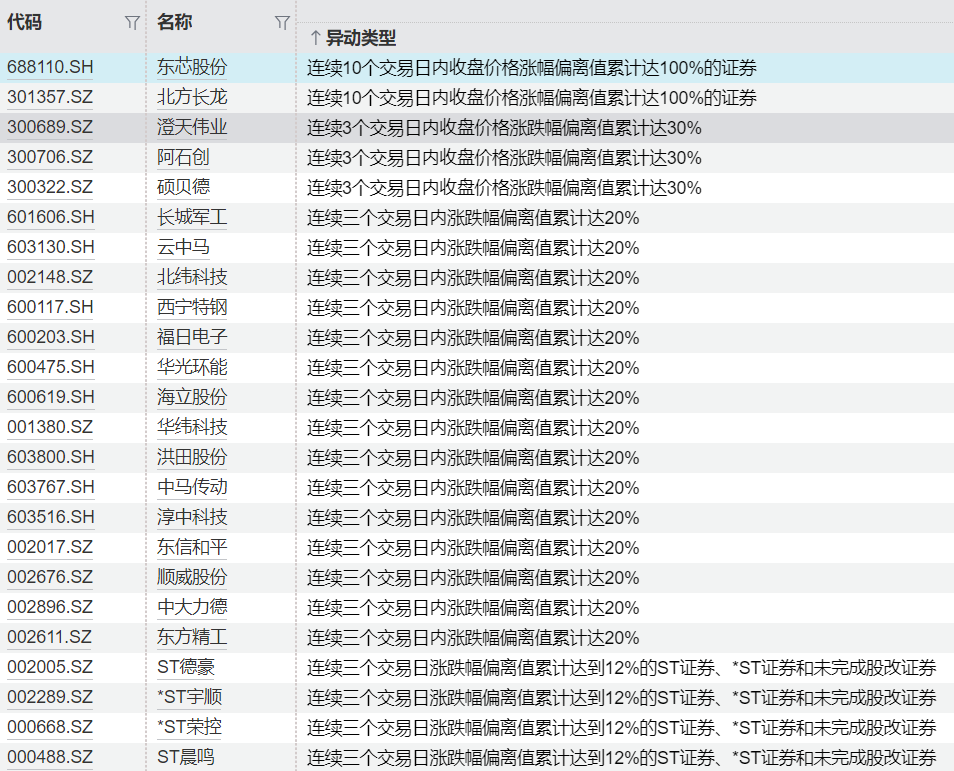Open stock code 000488.SZ
Viewport: 954px width, 771px height.
(50, 757)
